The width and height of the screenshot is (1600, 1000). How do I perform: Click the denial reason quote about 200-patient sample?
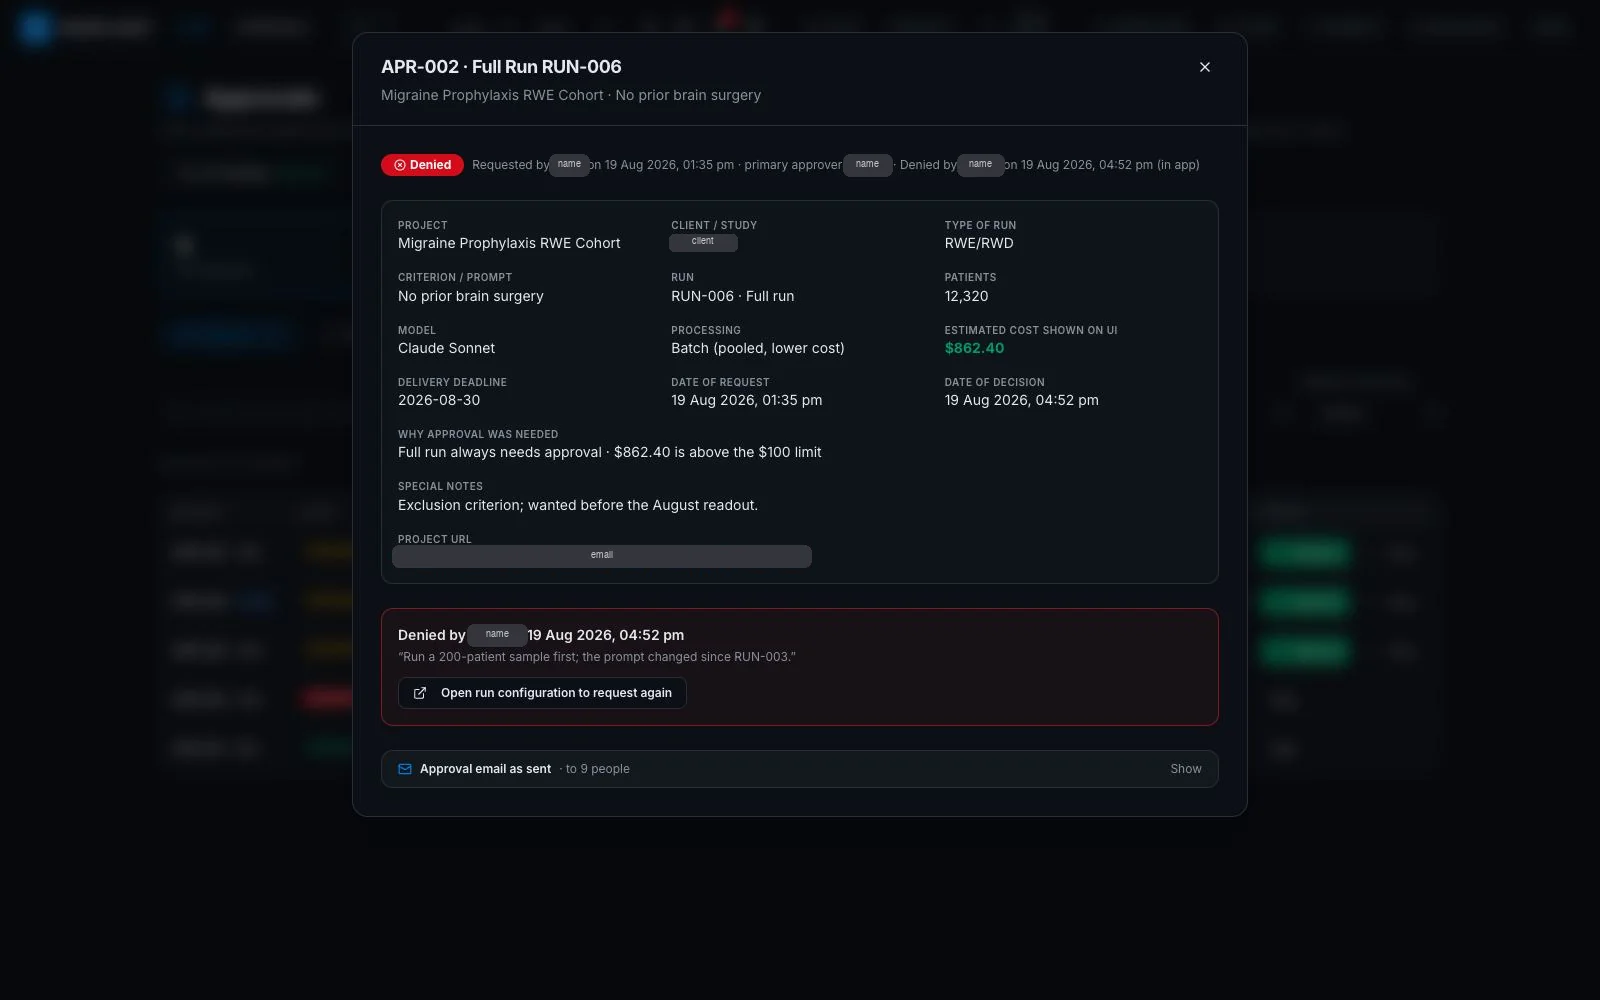tap(597, 657)
